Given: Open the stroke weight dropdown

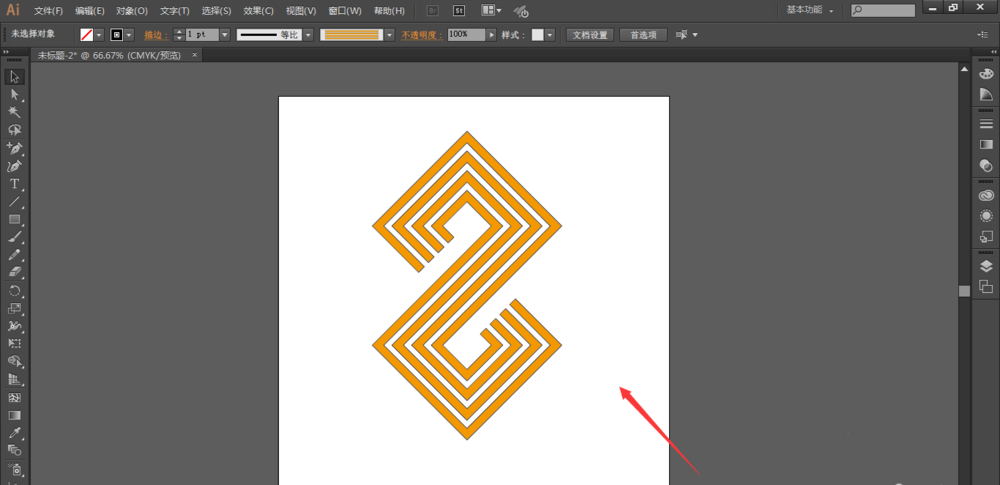Looking at the screenshot, I should coord(224,35).
